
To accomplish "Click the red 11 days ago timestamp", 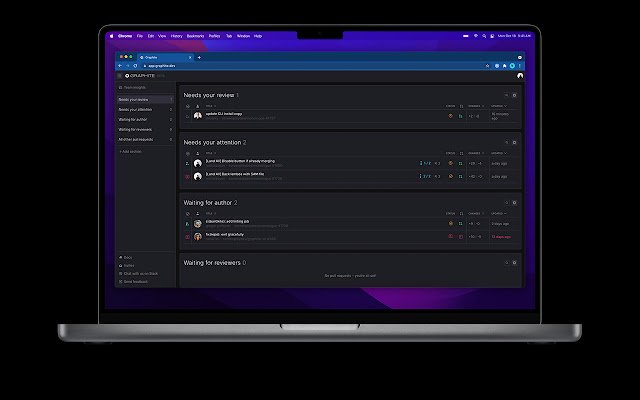I will tap(501, 237).
